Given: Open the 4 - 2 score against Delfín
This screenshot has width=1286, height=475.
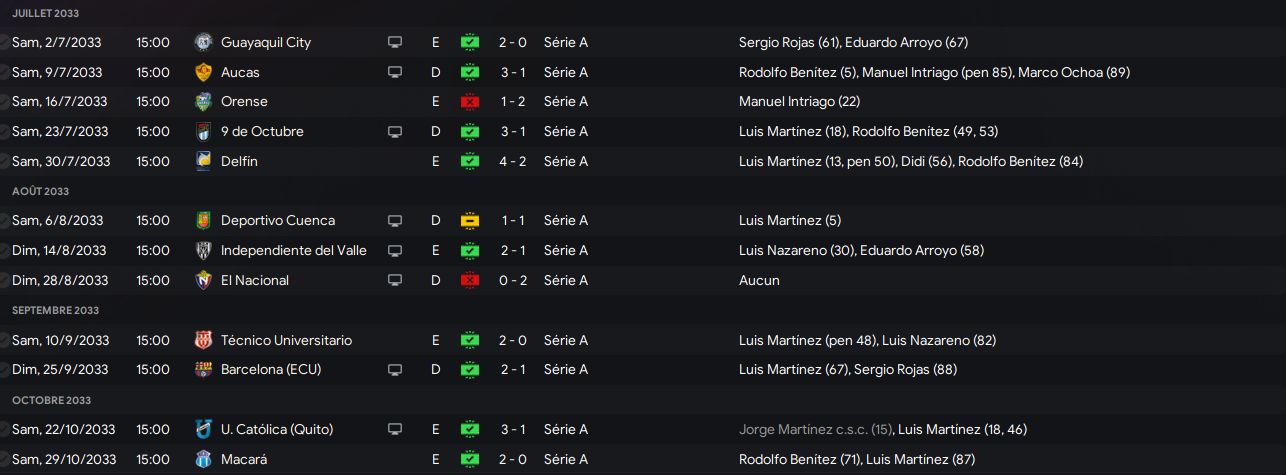Looking at the screenshot, I should [x=513, y=161].
